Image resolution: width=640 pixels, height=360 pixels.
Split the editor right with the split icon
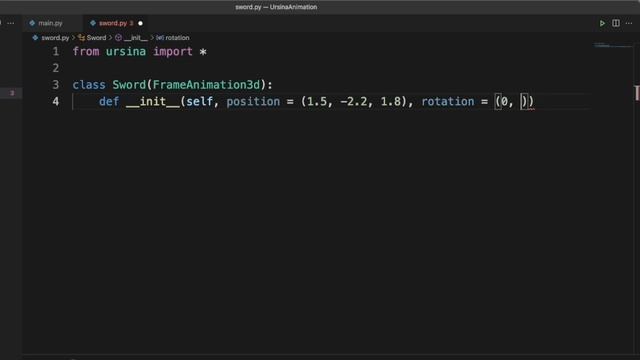[x=616, y=23]
